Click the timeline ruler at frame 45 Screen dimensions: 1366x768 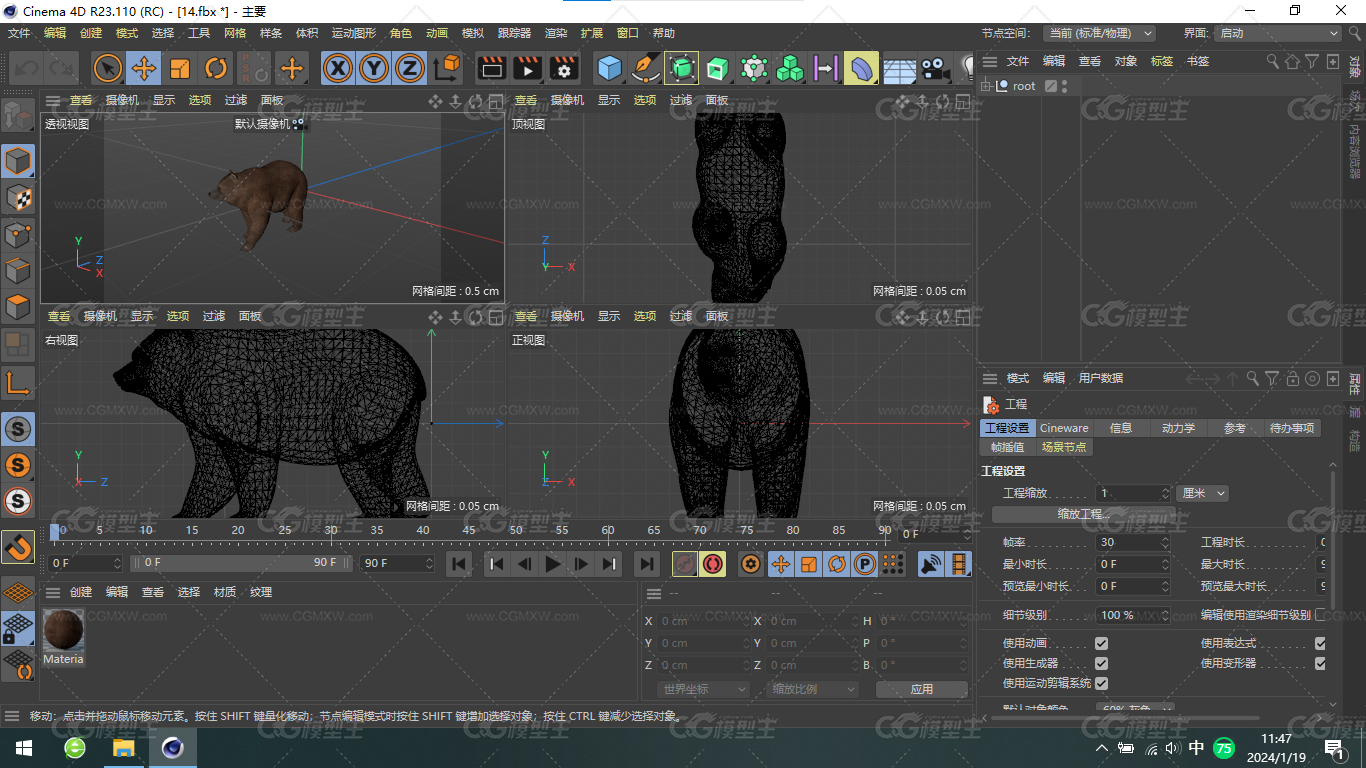pos(469,530)
